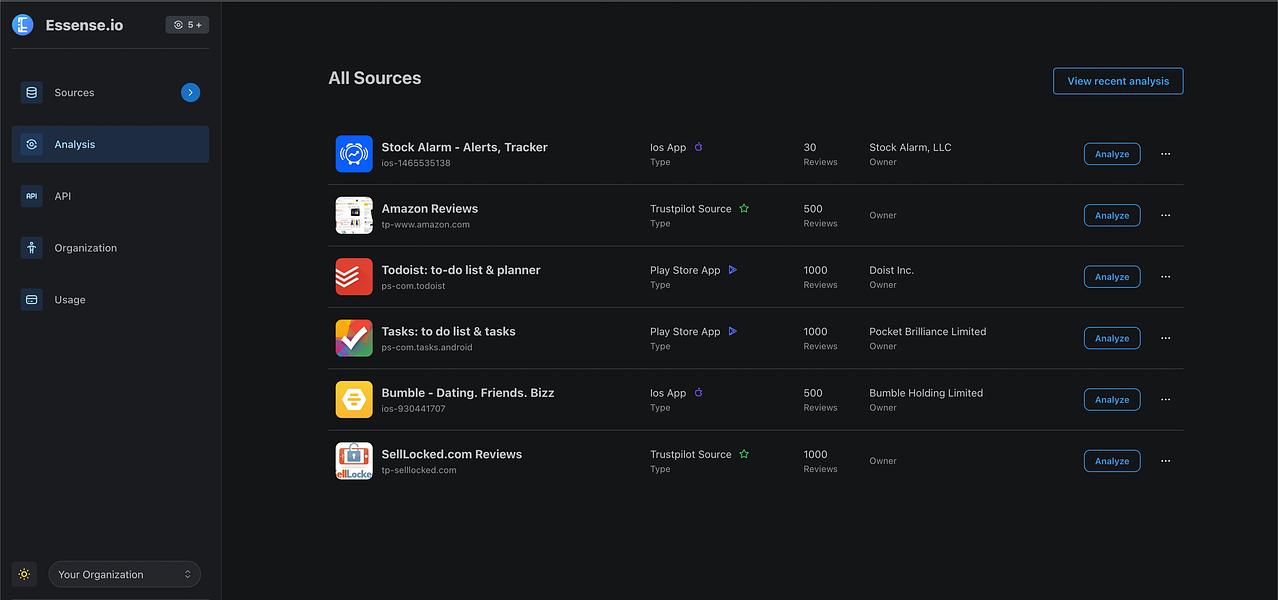The image size is (1278, 600).
Task: Click the Bumble app icon
Action: click(x=354, y=400)
